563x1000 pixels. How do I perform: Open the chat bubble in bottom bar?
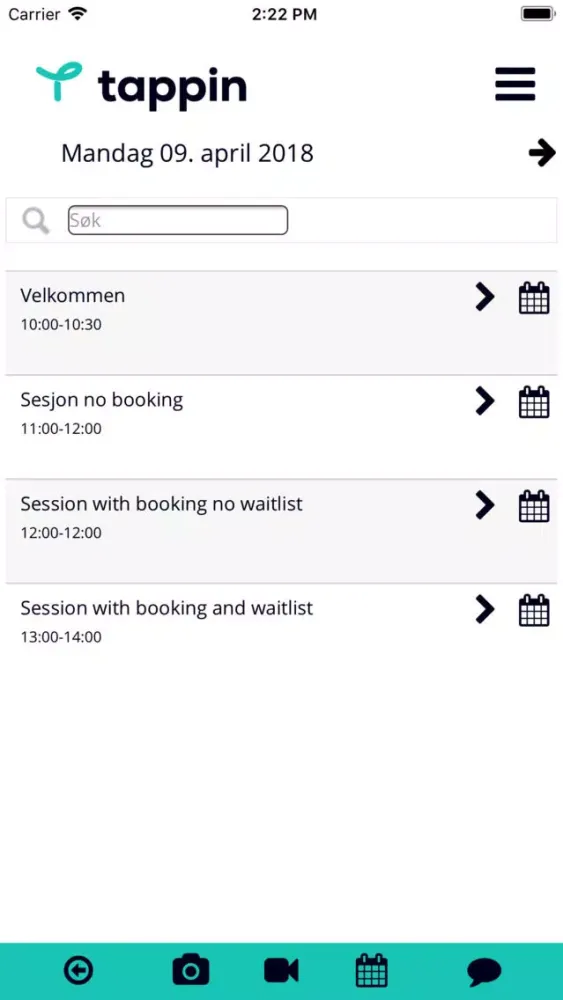point(484,973)
